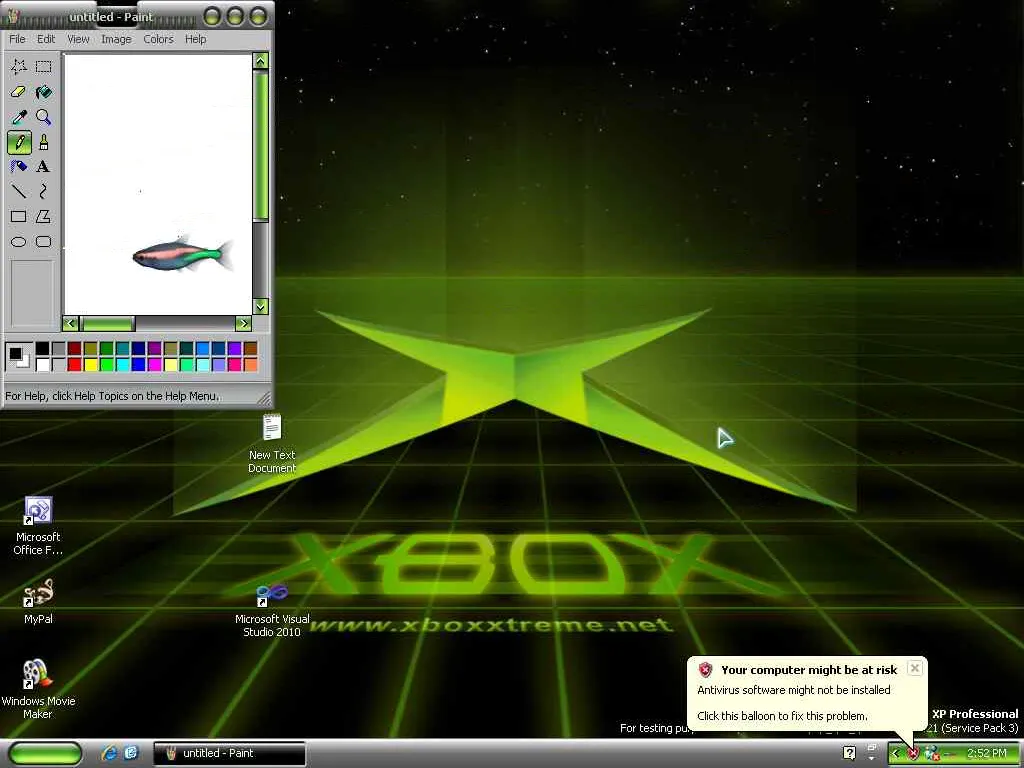Screen dimensions: 1024x768
Task: Click the antivirus warning balloon
Action: coord(807,696)
